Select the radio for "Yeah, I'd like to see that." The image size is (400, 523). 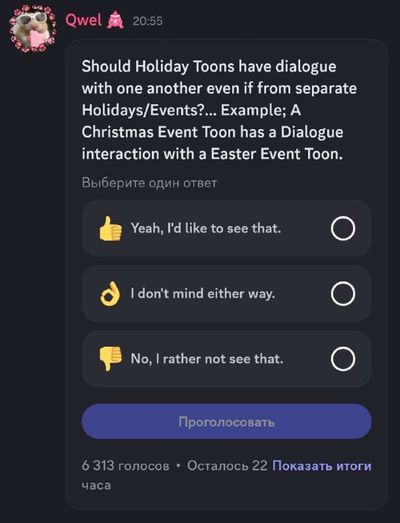click(x=343, y=228)
